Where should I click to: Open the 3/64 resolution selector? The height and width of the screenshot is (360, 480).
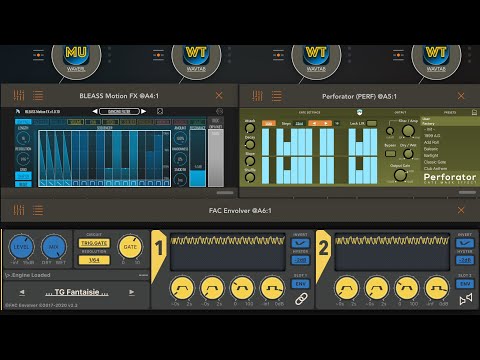[94, 260]
